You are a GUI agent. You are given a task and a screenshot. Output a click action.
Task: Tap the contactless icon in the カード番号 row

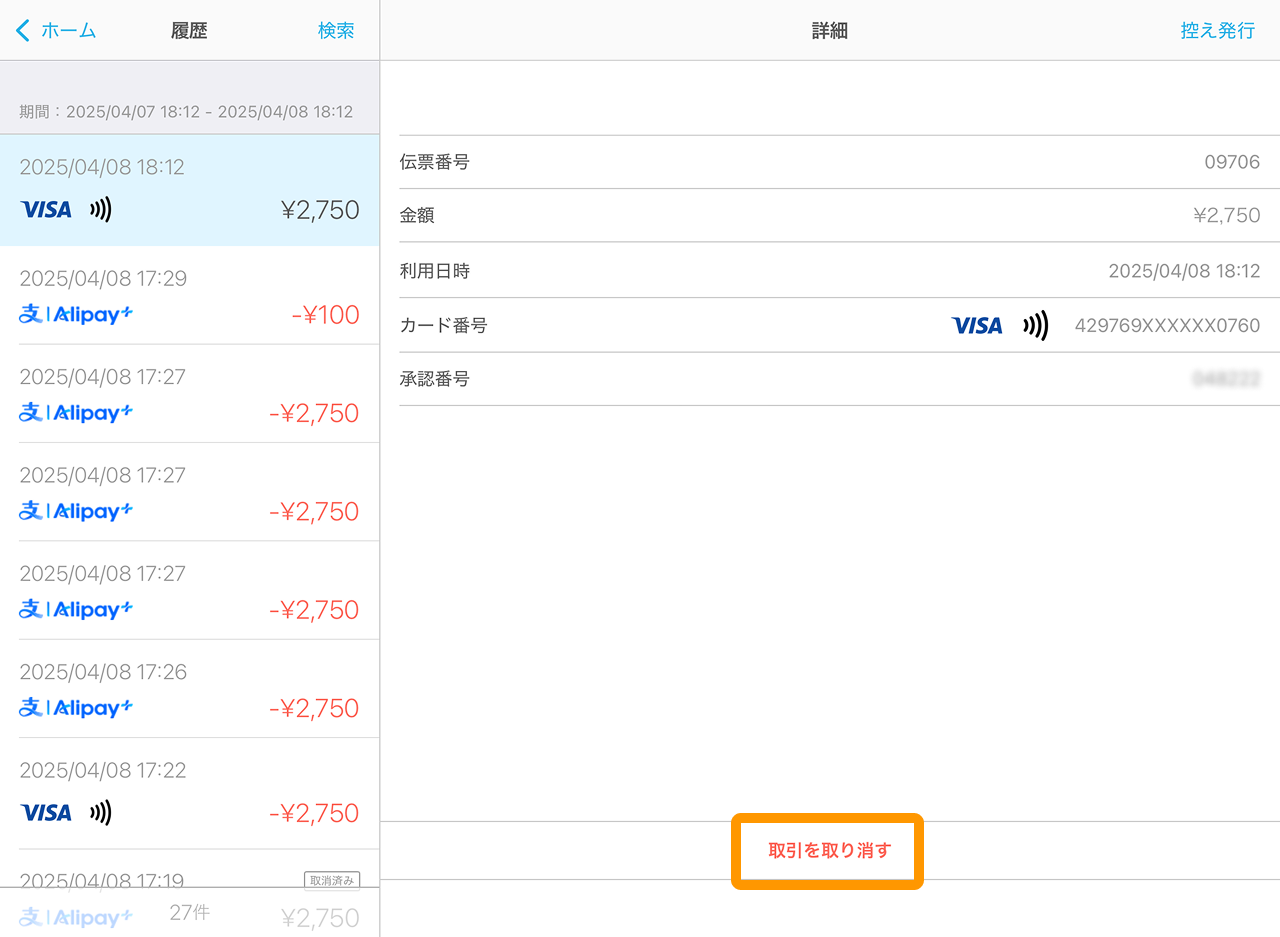1035,325
